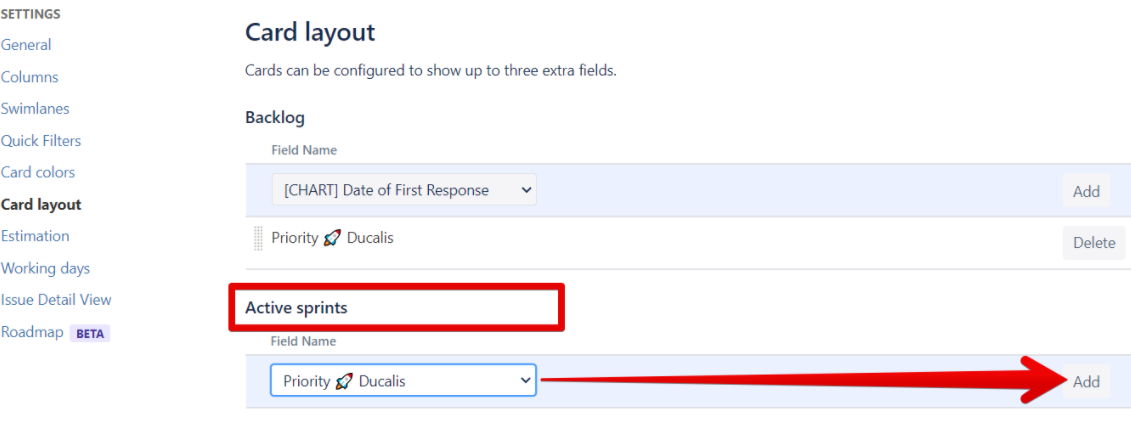Click the Backlog section heading

coord(275,117)
